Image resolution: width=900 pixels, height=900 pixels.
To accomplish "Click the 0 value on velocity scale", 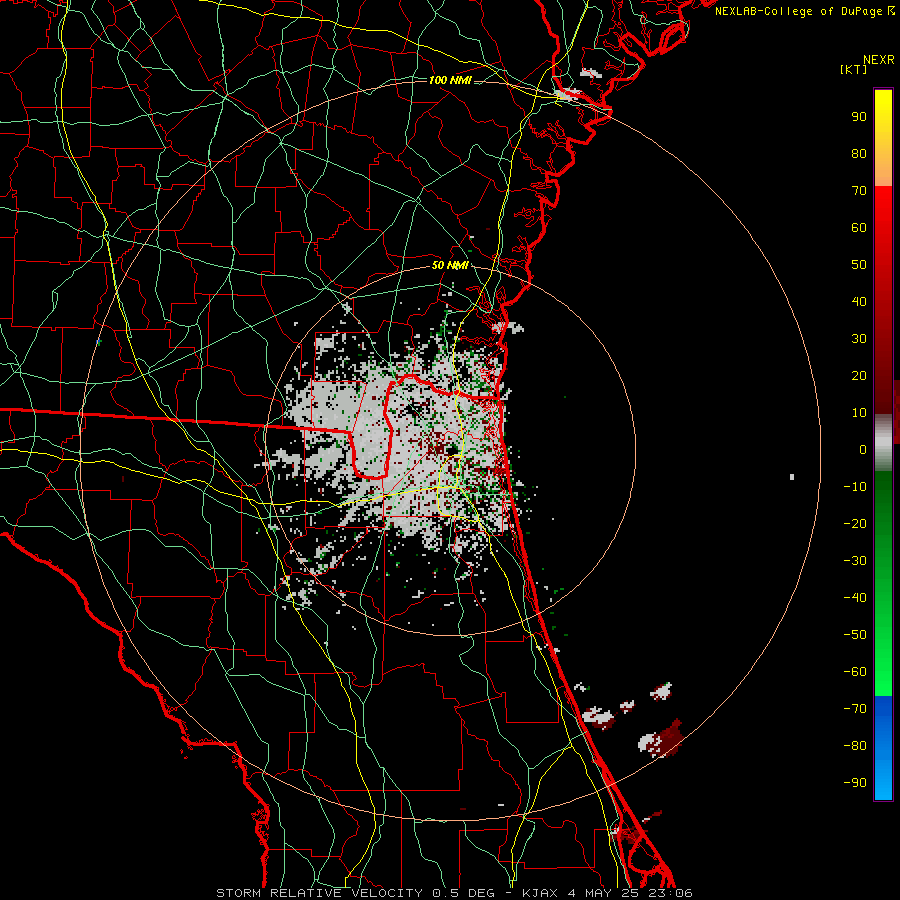I will [863, 450].
